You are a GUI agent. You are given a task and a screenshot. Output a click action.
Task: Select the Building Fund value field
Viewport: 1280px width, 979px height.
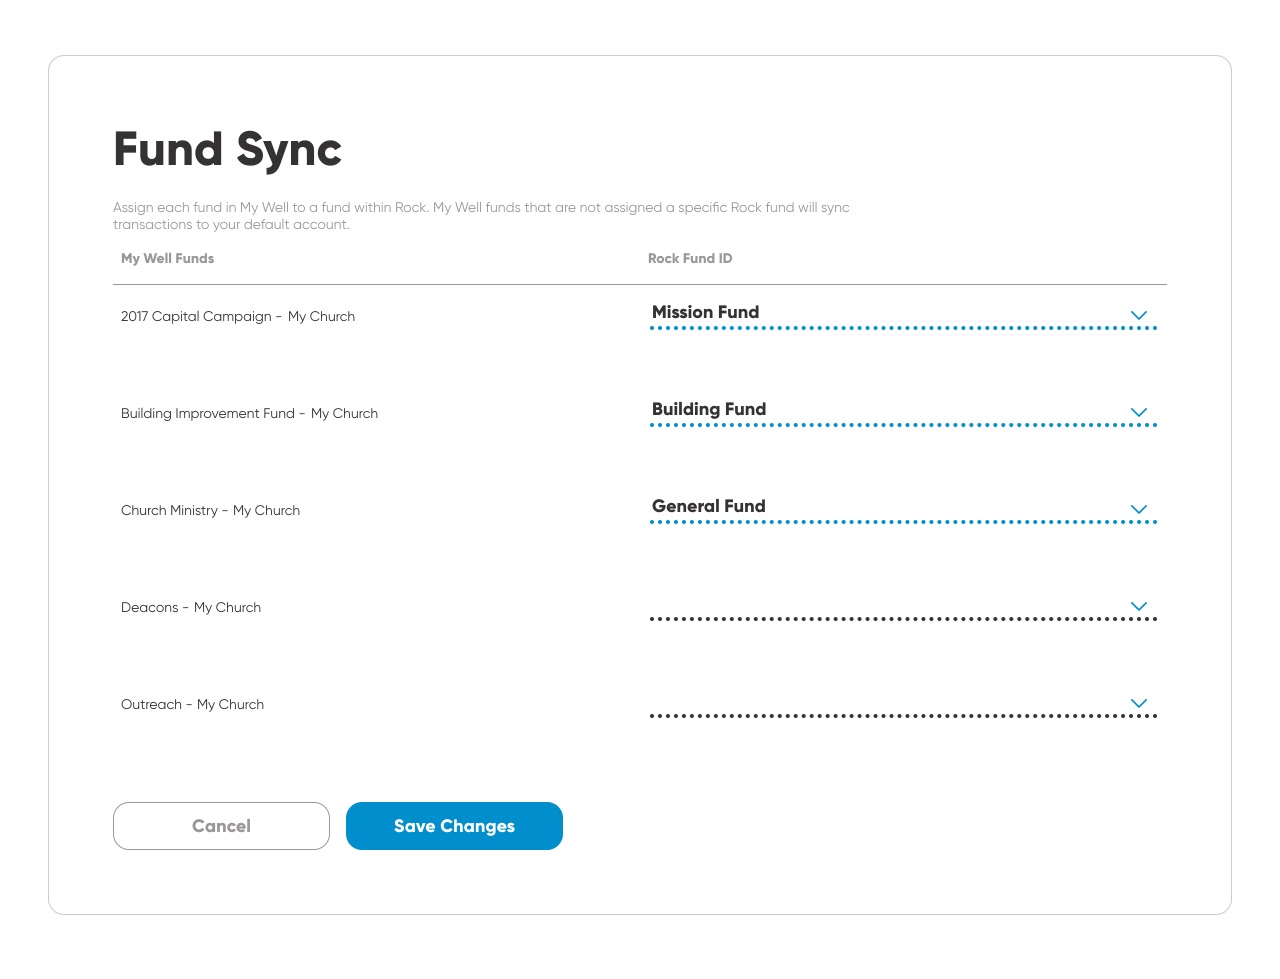click(903, 411)
